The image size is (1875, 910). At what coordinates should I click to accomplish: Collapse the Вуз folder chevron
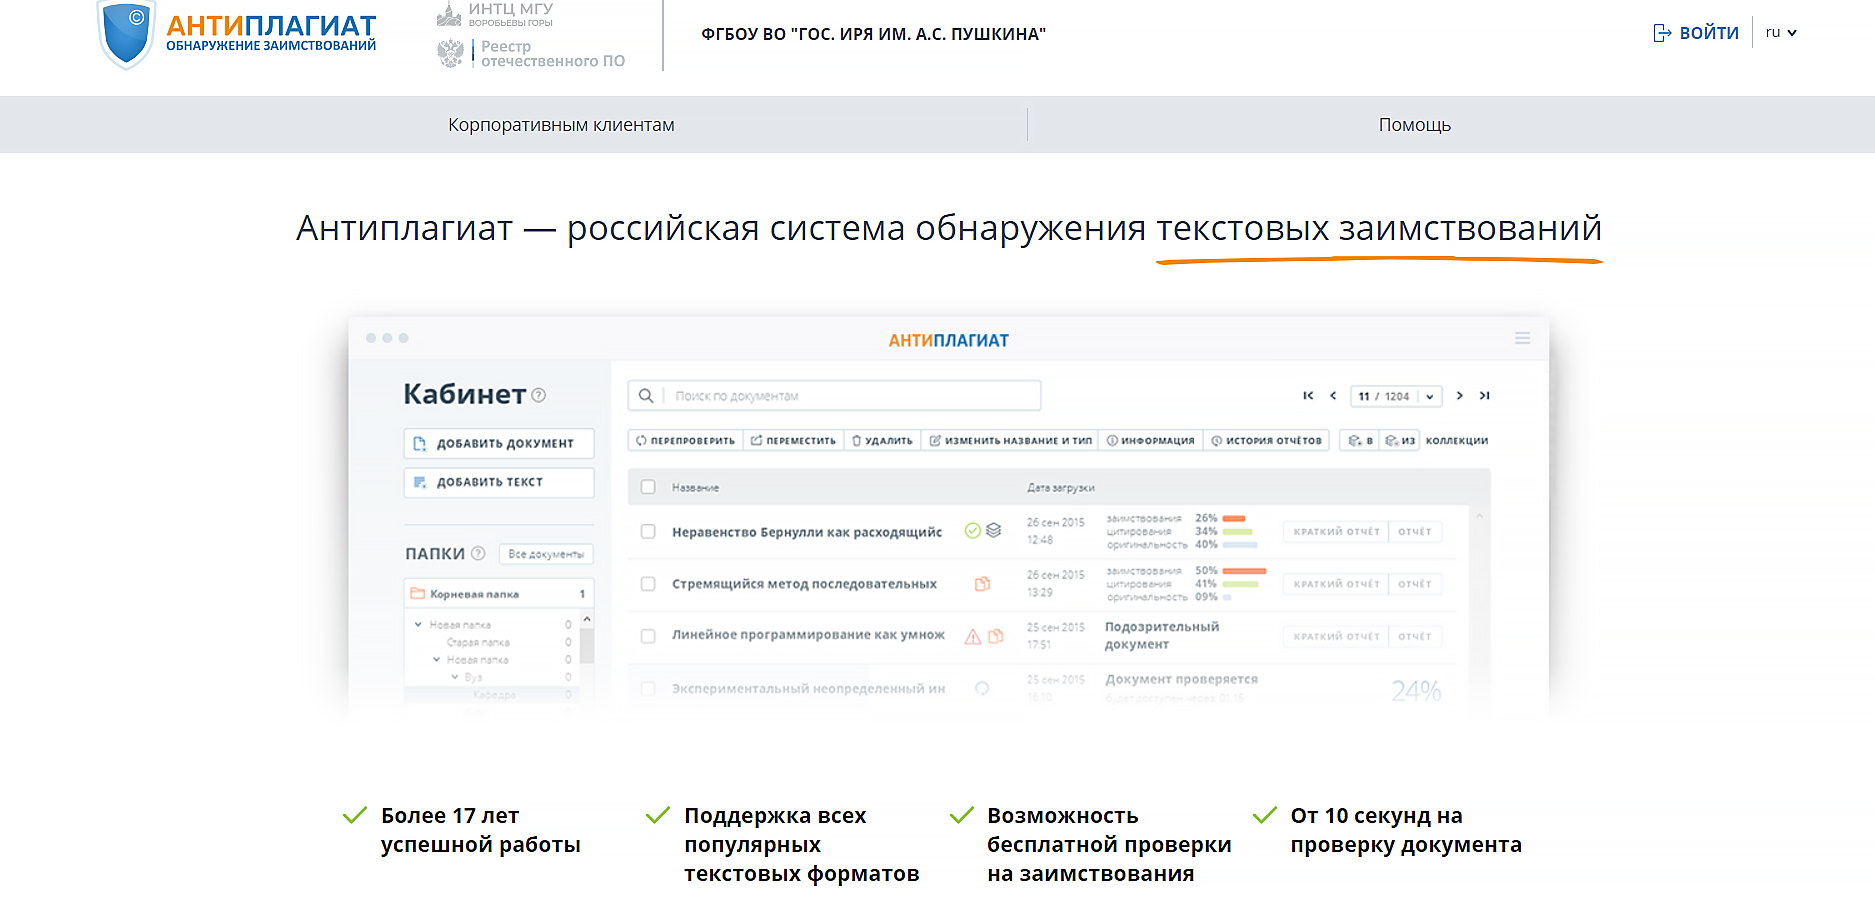click(x=454, y=677)
